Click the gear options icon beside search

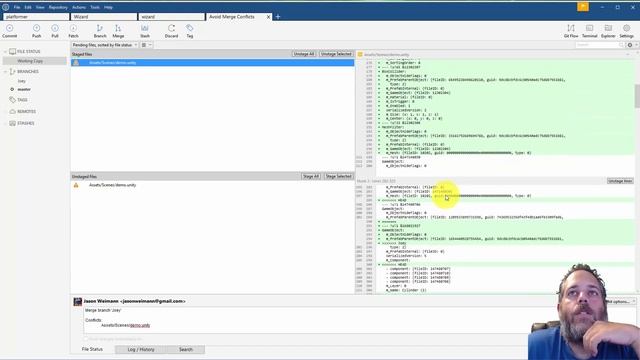coord(630,45)
